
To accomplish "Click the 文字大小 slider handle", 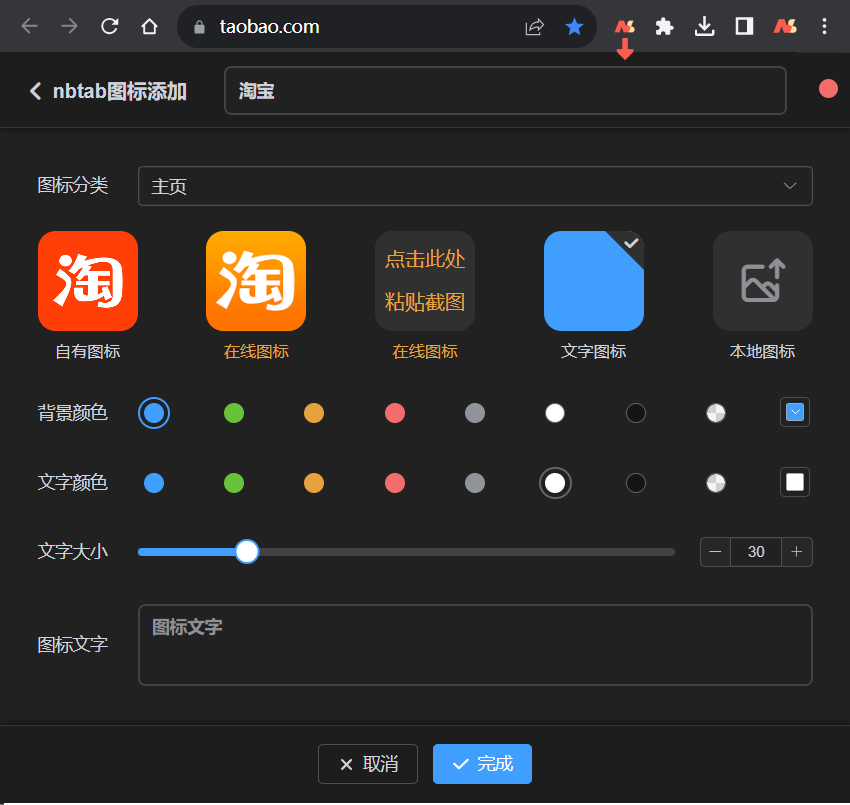I will click(247, 552).
